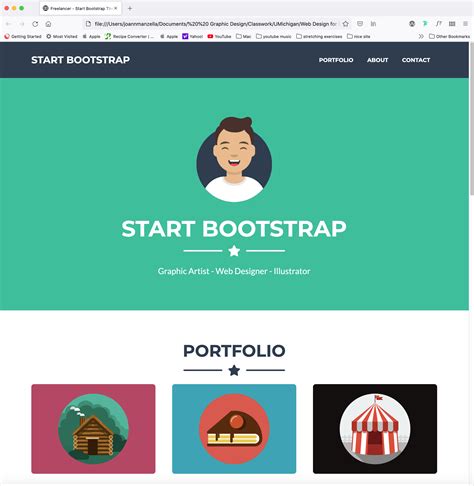Go to PORTFOLIO in the navigation bar
Image resolution: width=474 pixels, height=486 pixels.
(x=336, y=60)
